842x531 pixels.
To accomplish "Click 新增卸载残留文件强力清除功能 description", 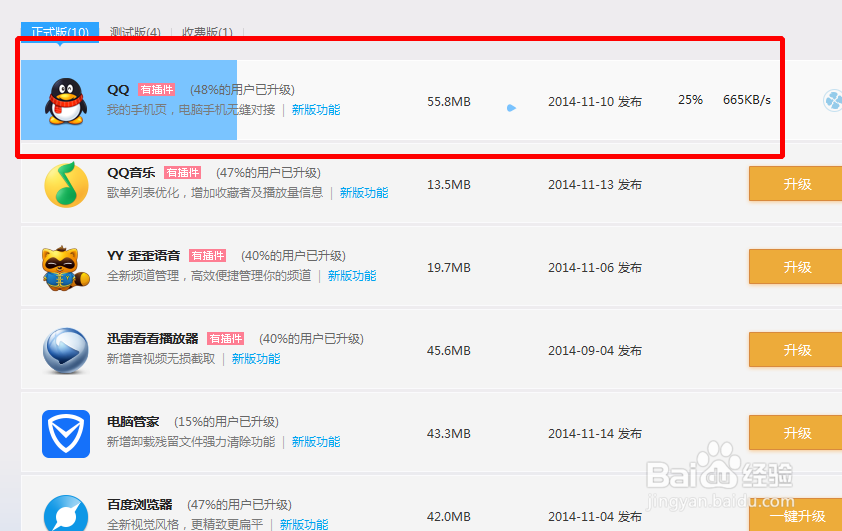I will (191, 442).
